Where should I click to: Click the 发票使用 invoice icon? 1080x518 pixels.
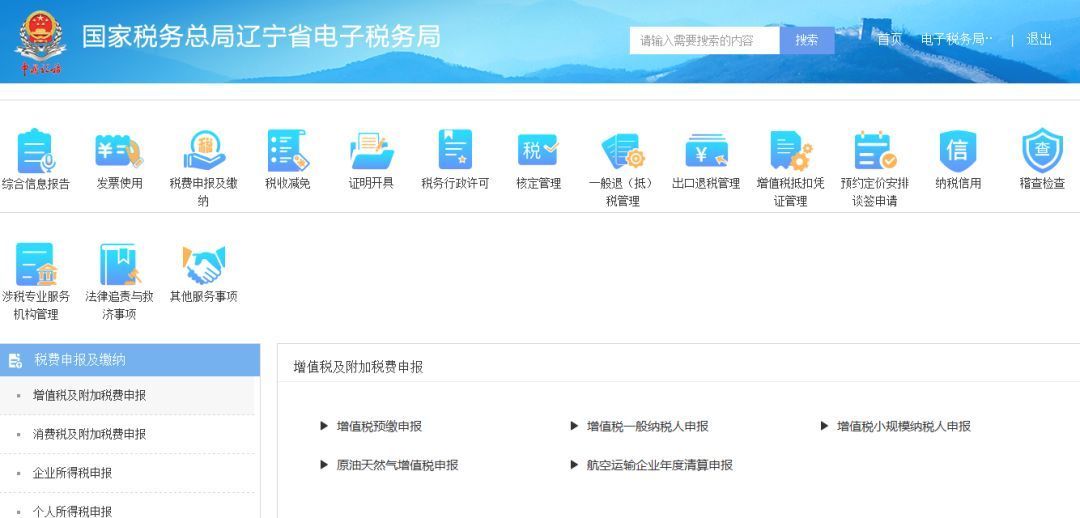pos(119,151)
